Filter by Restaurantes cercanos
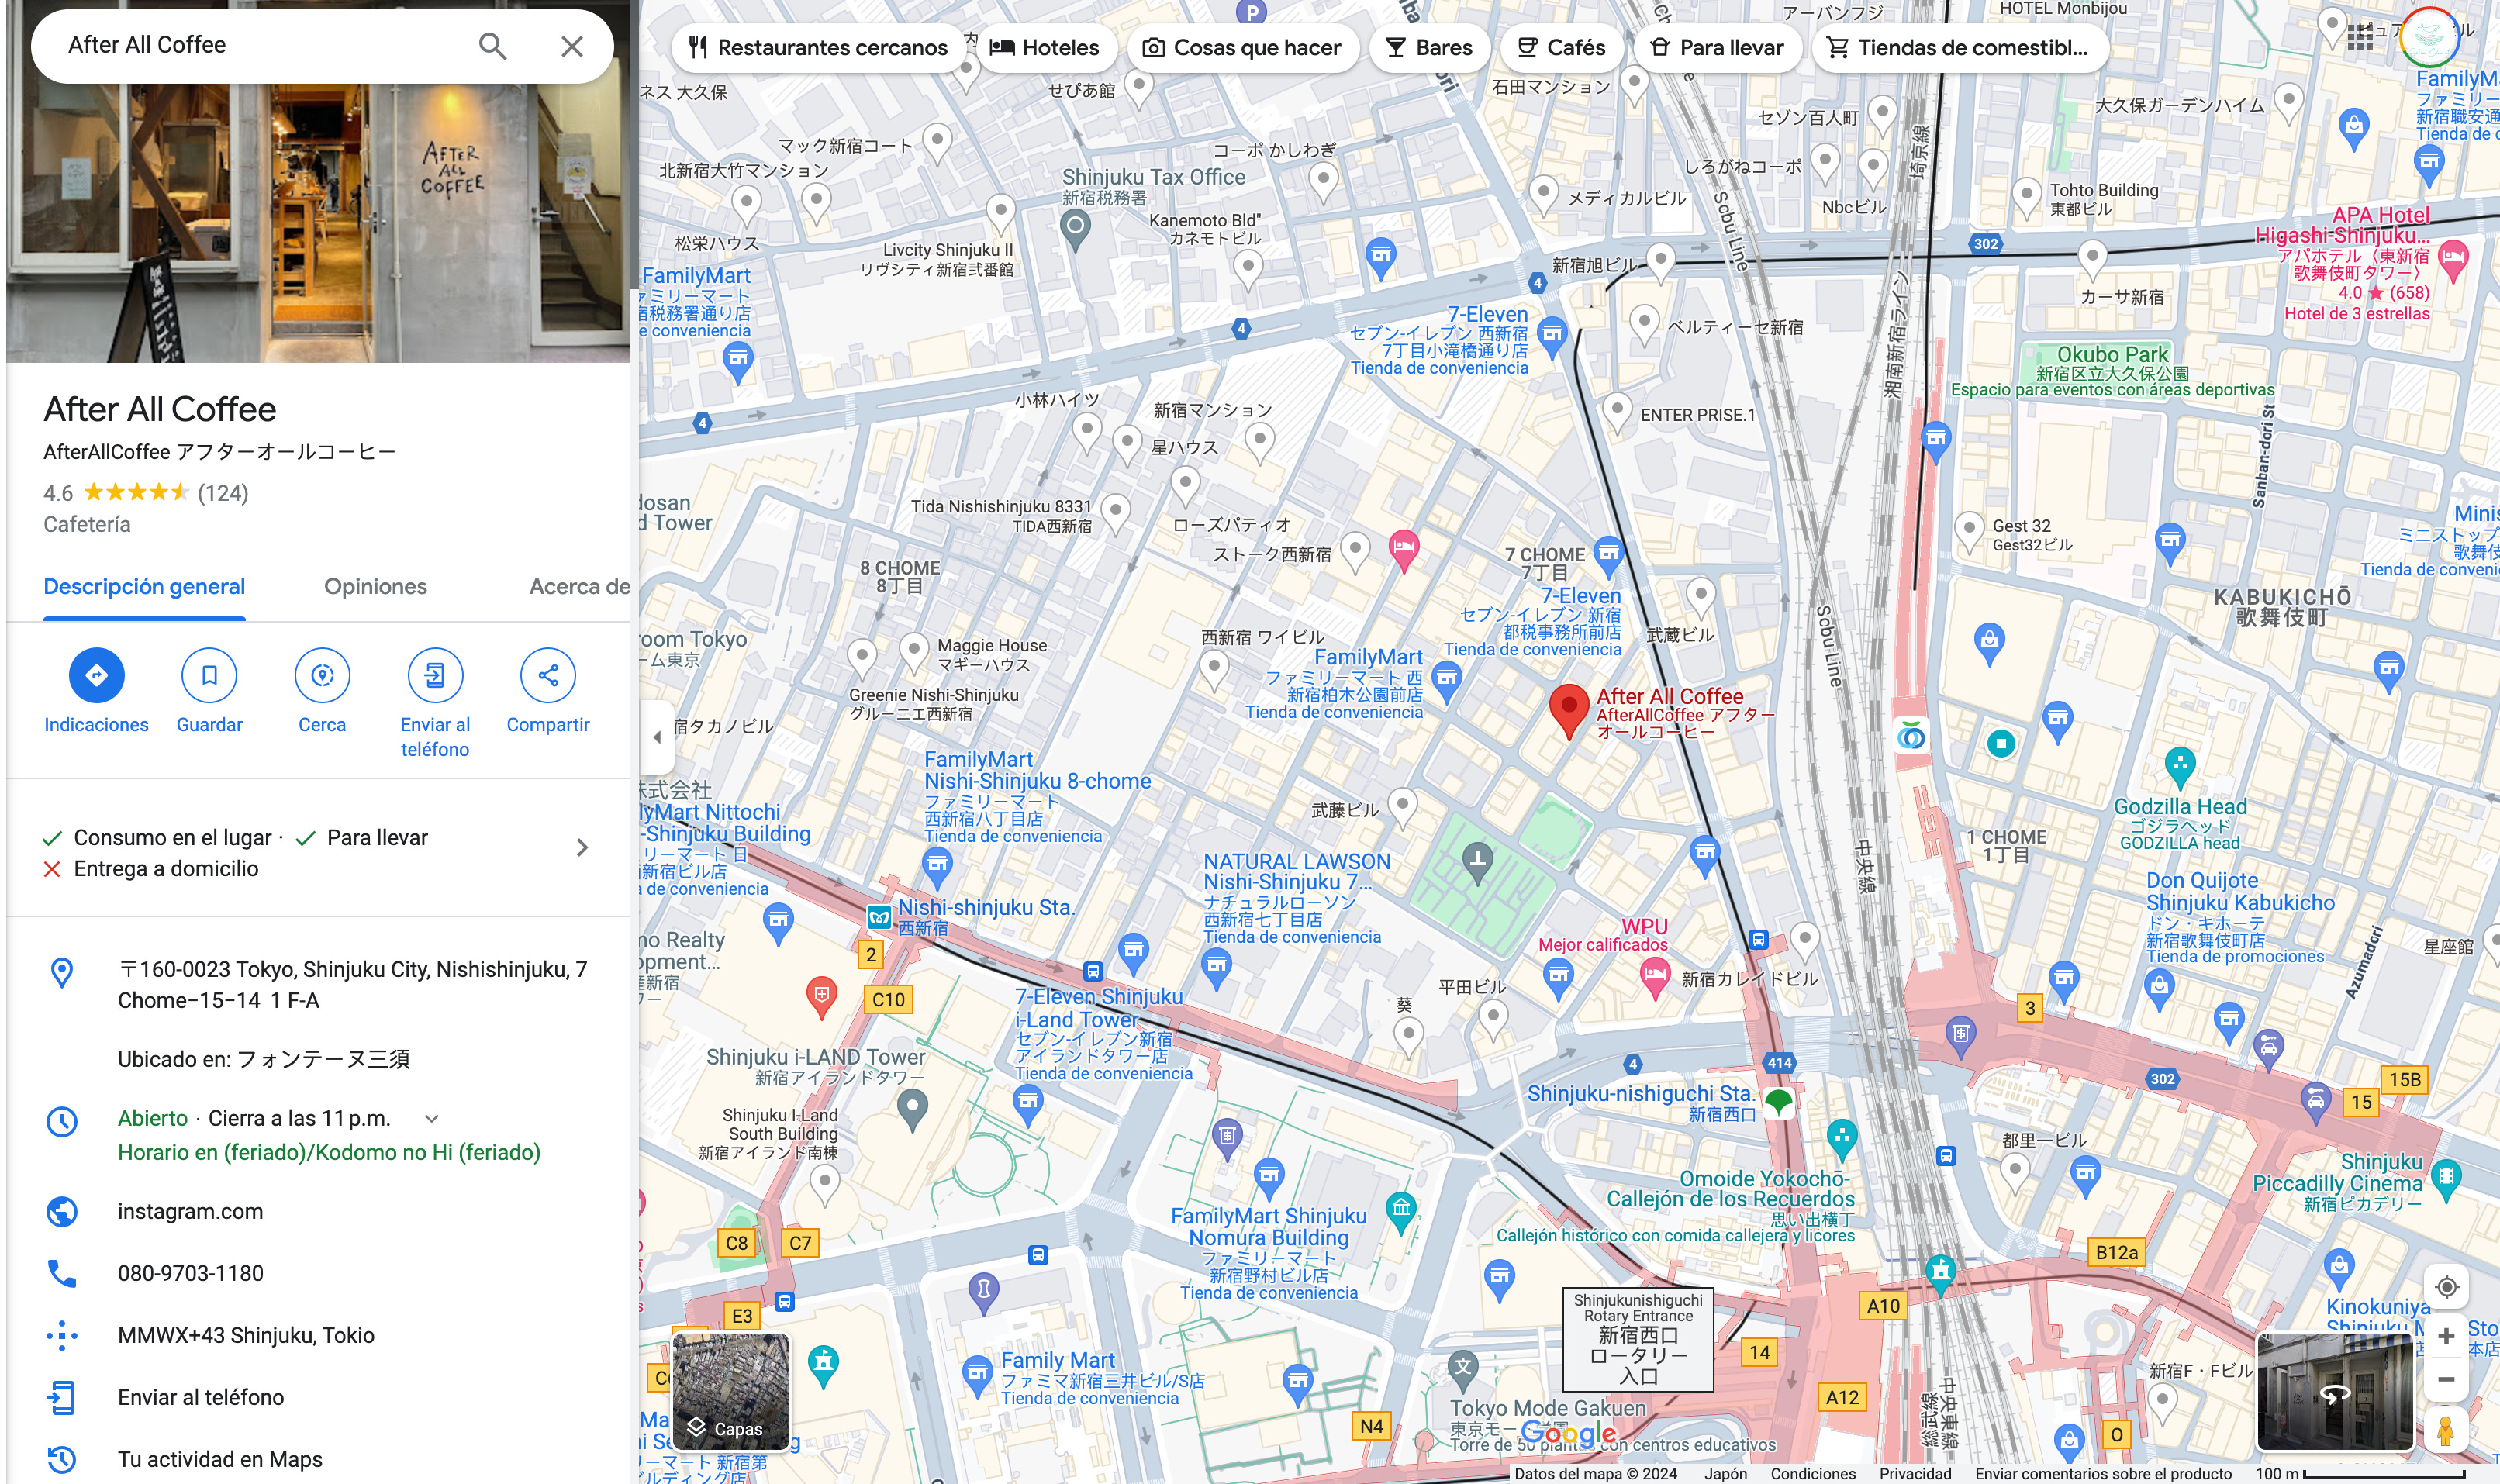 click(x=819, y=47)
